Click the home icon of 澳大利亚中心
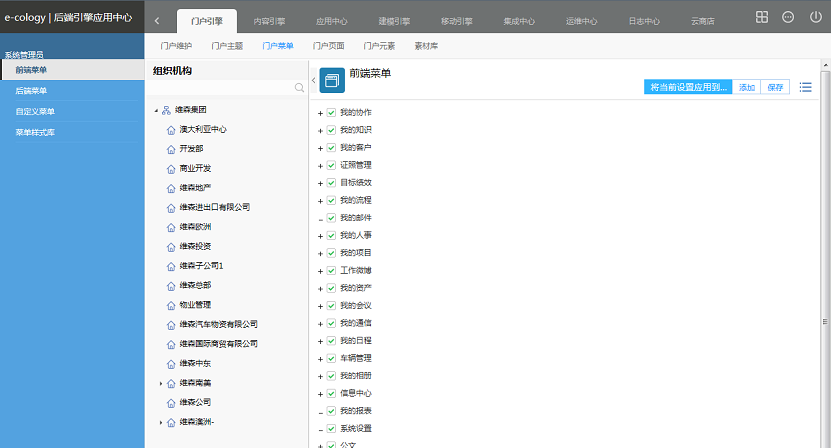 pos(171,130)
